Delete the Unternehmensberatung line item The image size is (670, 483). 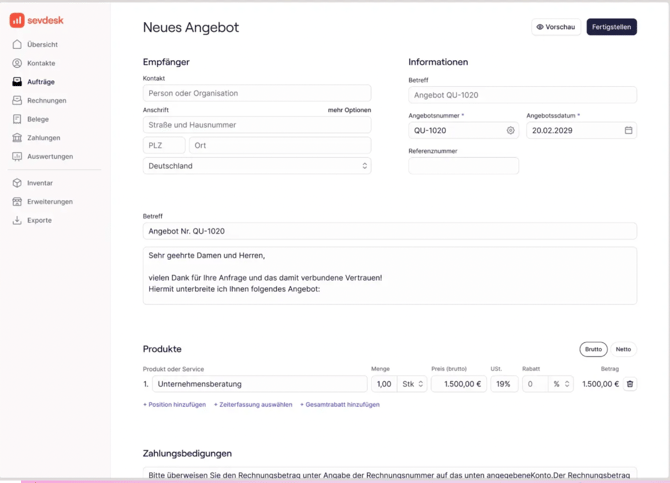point(630,384)
